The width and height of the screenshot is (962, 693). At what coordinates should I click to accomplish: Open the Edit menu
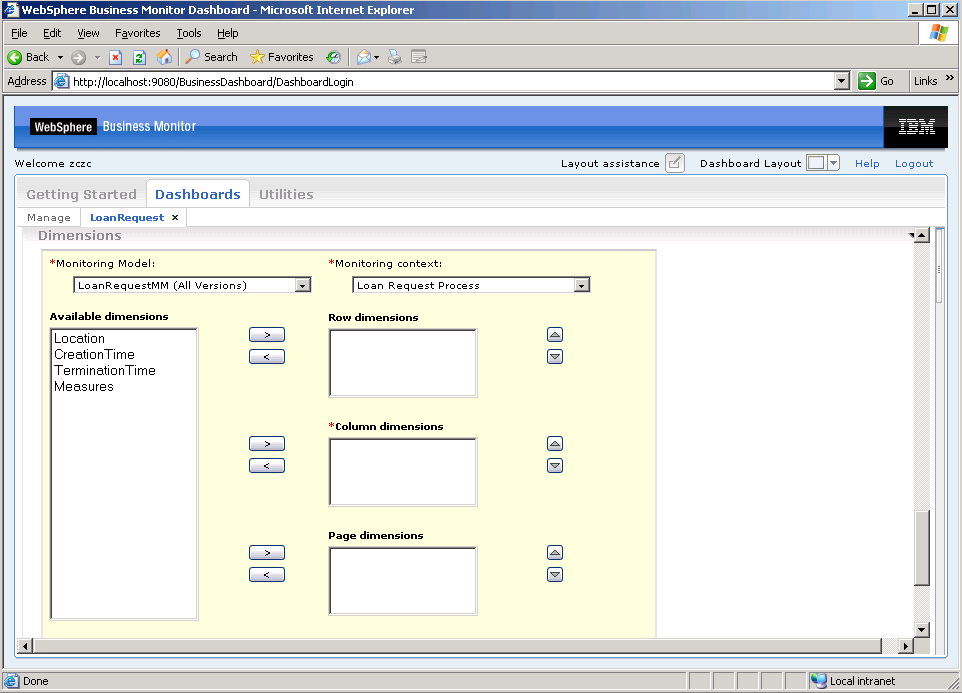[52, 33]
